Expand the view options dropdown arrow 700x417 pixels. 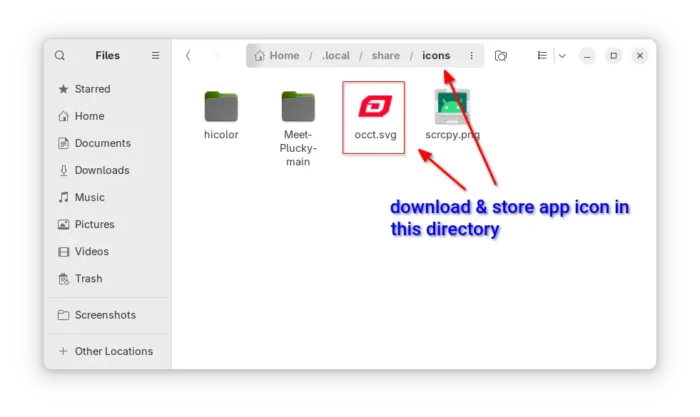tap(561, 56)
